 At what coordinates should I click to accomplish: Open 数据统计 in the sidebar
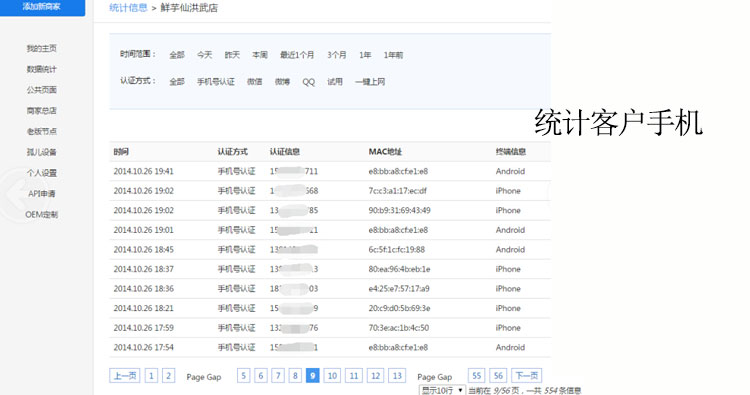coord(42,69)
